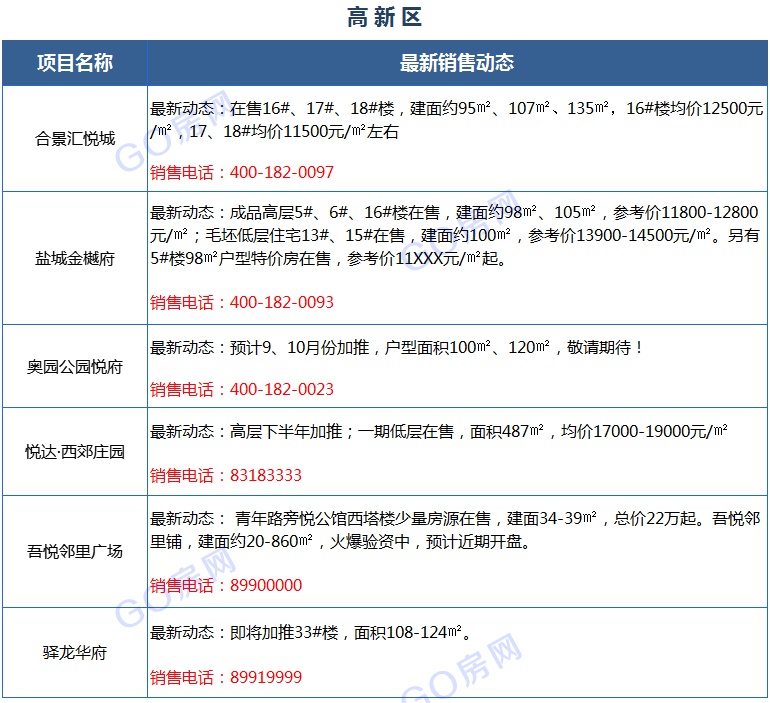Click sales phone 400-182-0093
The image size is (770, 703).
[x=282, y=302]
